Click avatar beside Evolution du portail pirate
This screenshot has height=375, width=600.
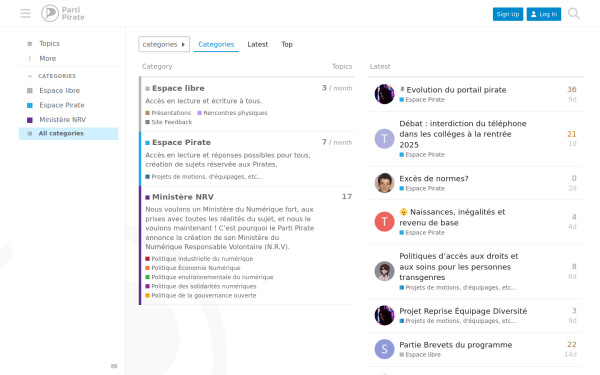384,94
